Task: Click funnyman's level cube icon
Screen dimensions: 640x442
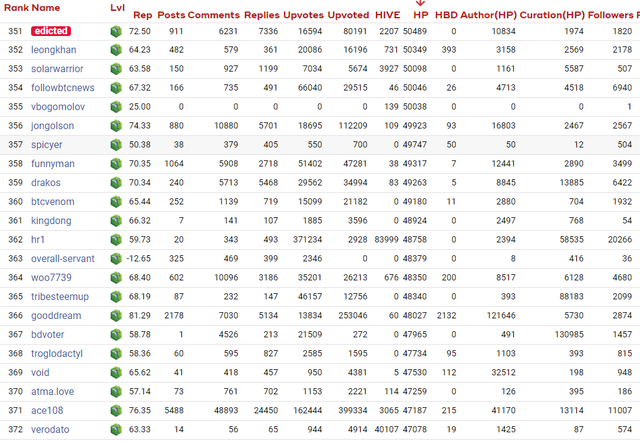Action: pyautogui.click(x=116, y=164)
